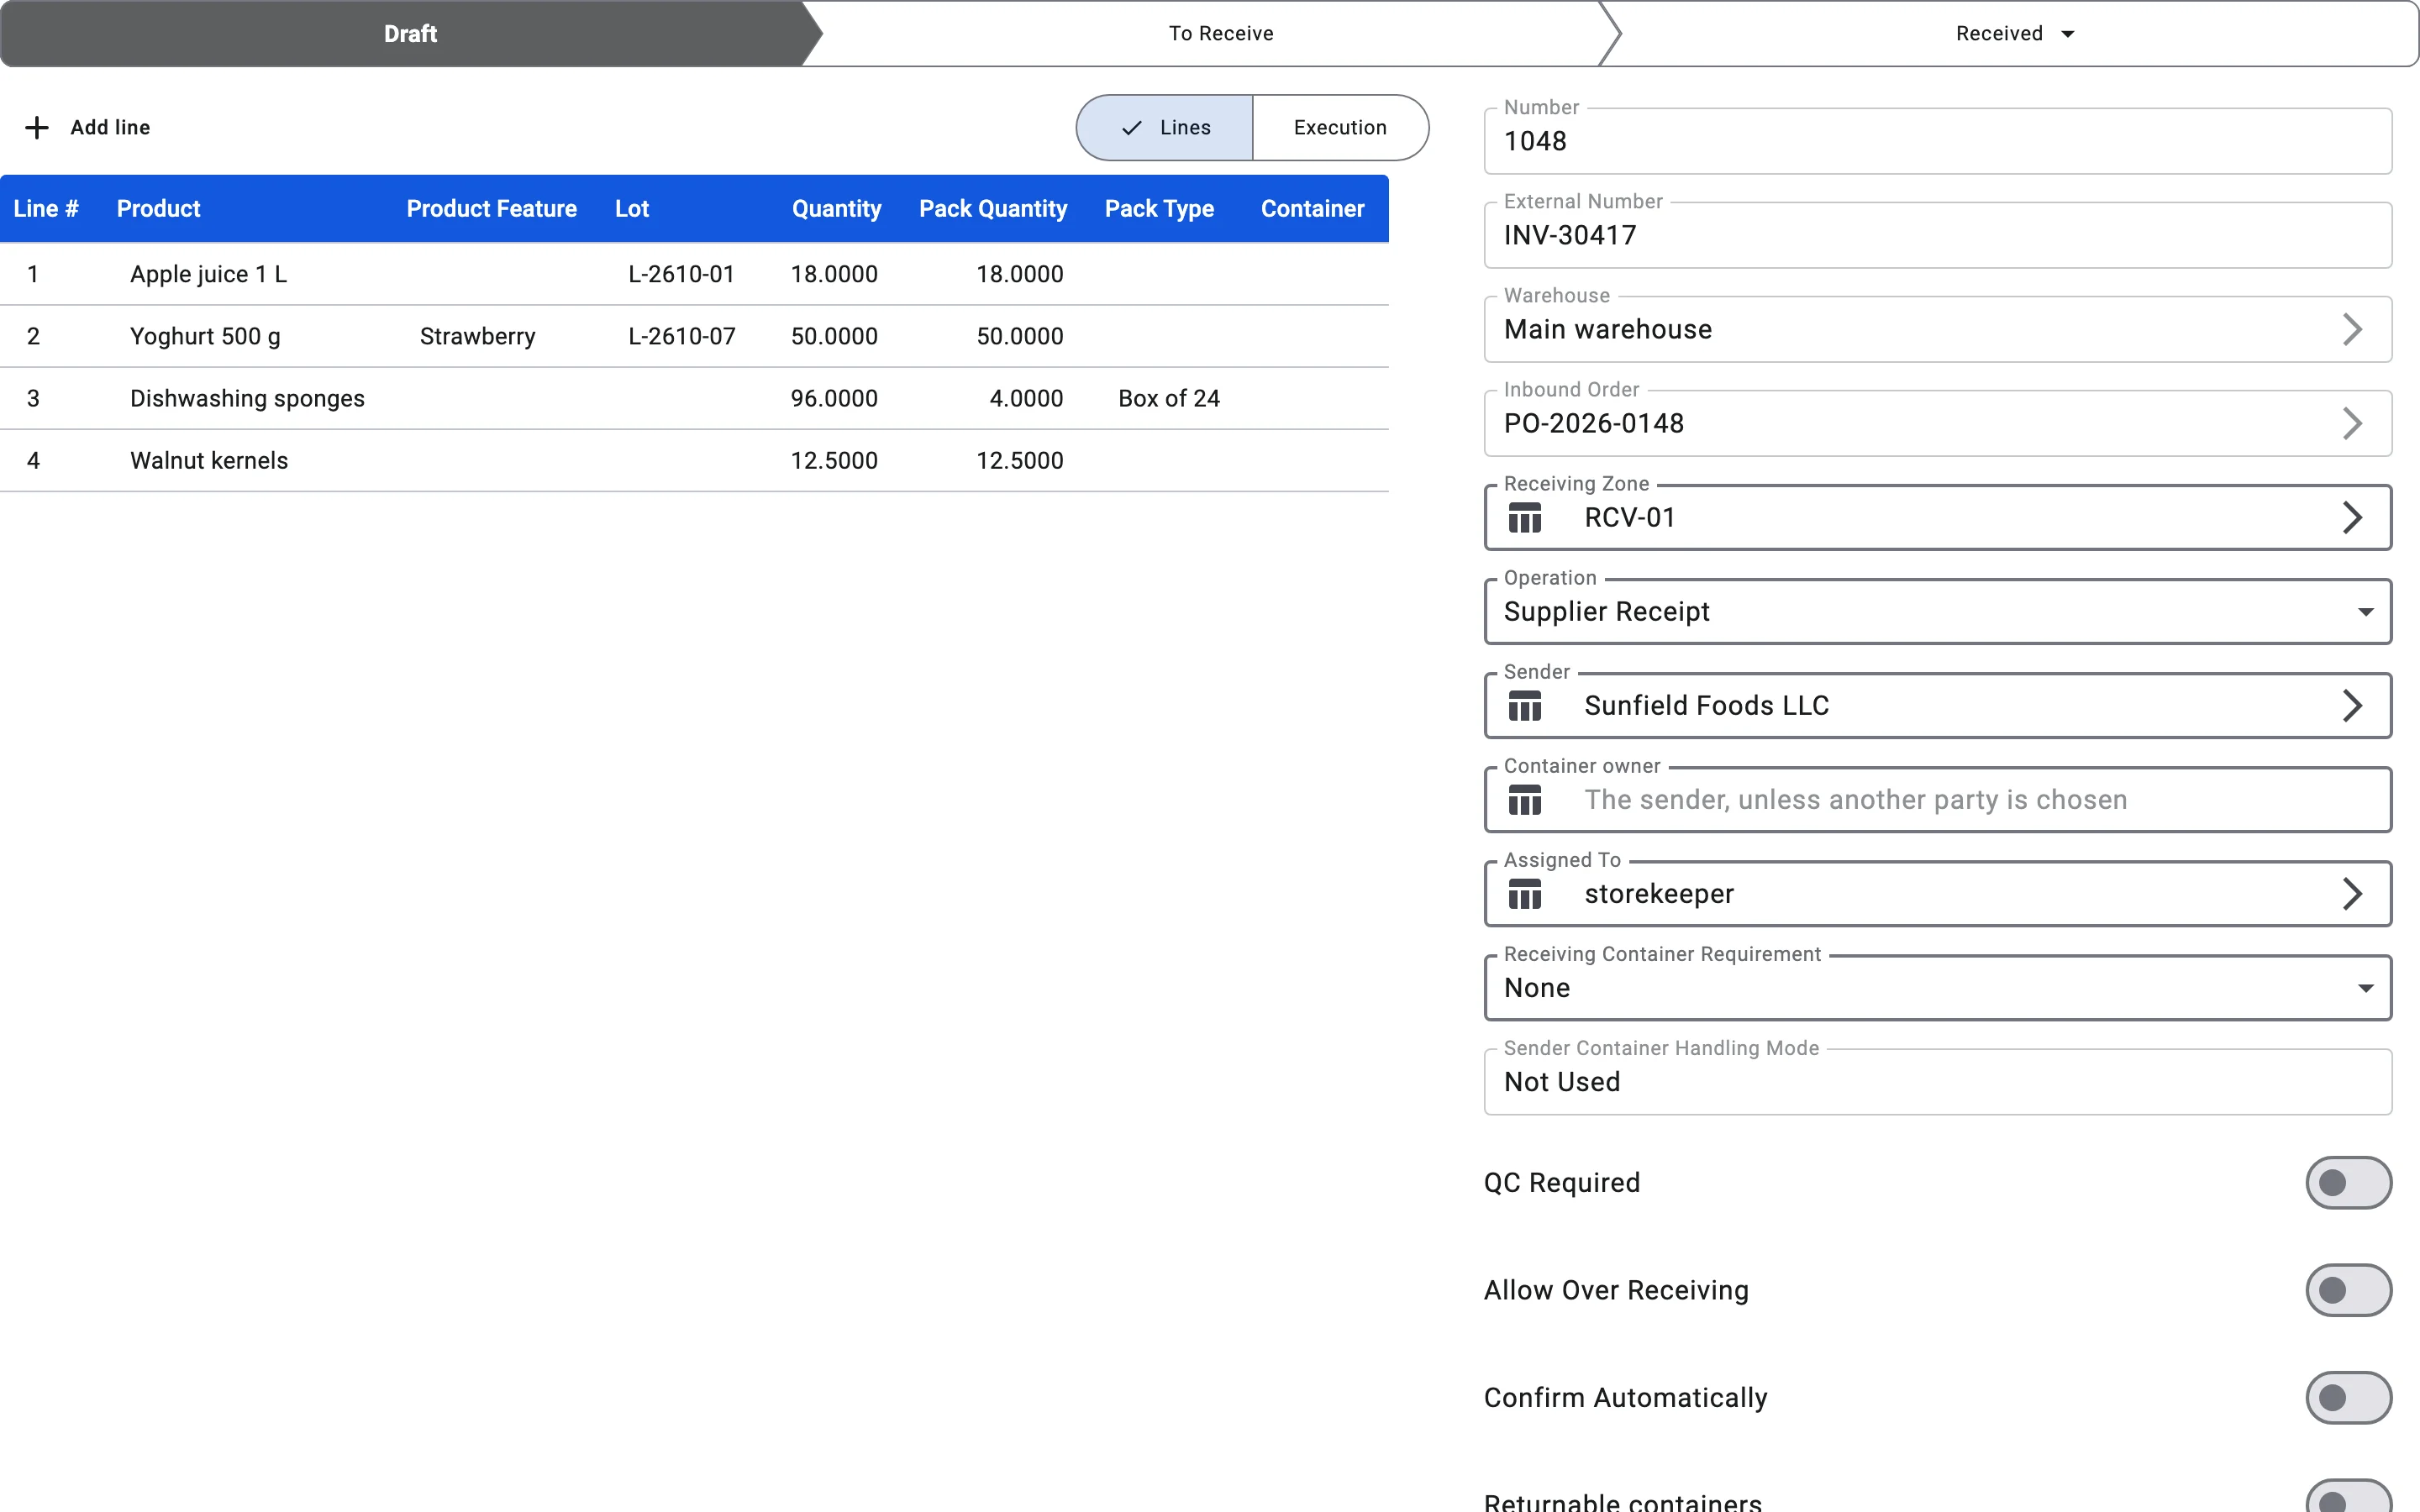Click the table icon in Assigned To field

1524,894
